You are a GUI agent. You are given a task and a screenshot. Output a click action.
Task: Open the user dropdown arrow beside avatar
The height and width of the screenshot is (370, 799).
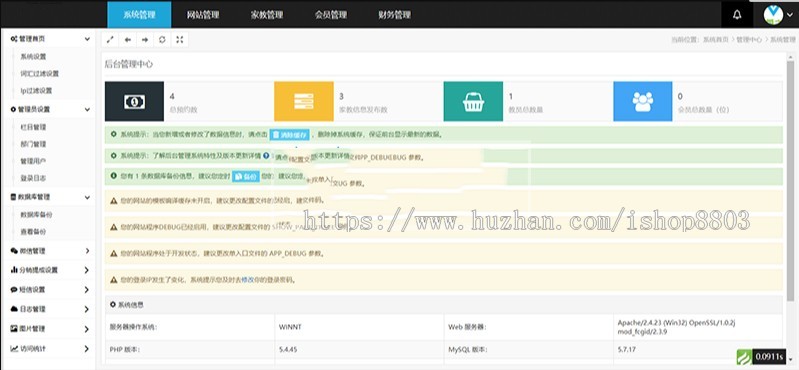(790, 15)
